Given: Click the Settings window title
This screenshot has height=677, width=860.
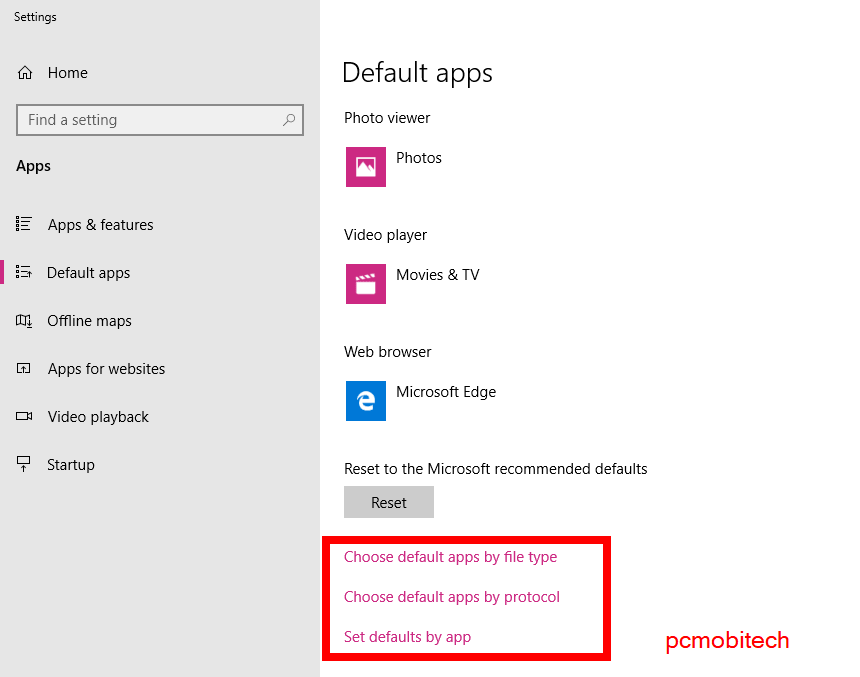Looking at the screenshot, I should 35,17.
